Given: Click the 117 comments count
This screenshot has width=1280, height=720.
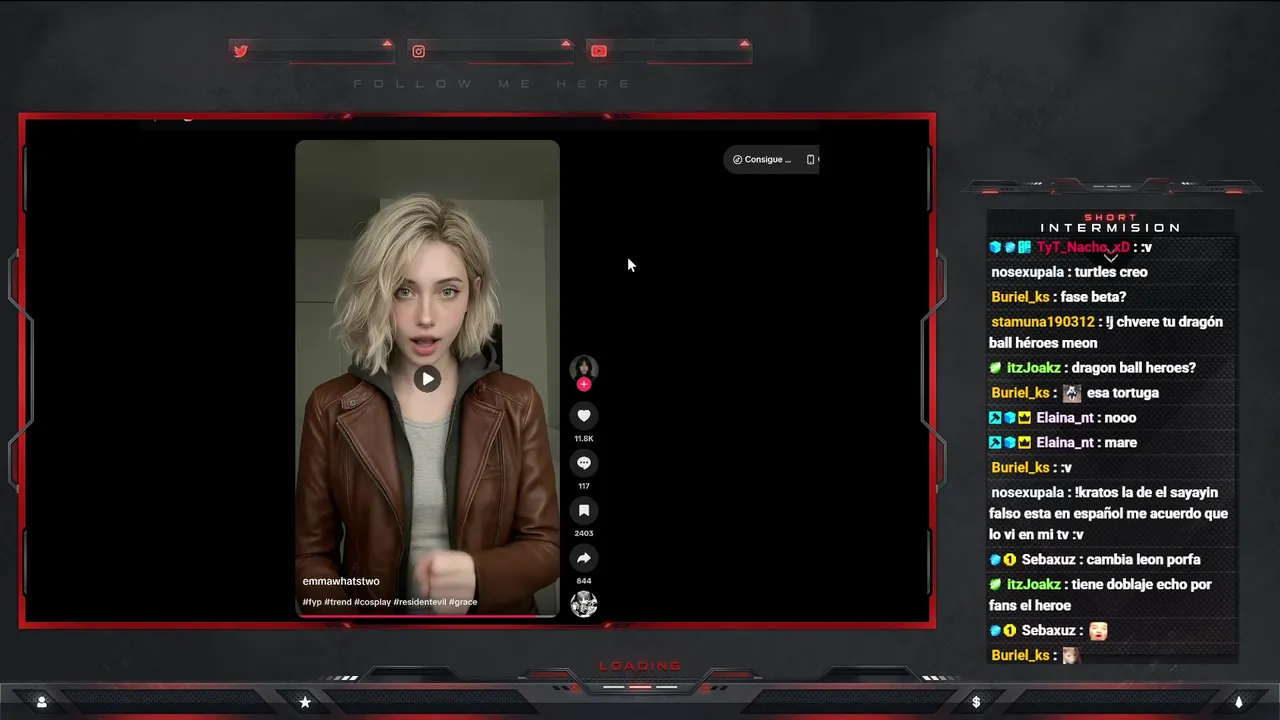Looking at the screenshot, I should click(x=584, y=486).
